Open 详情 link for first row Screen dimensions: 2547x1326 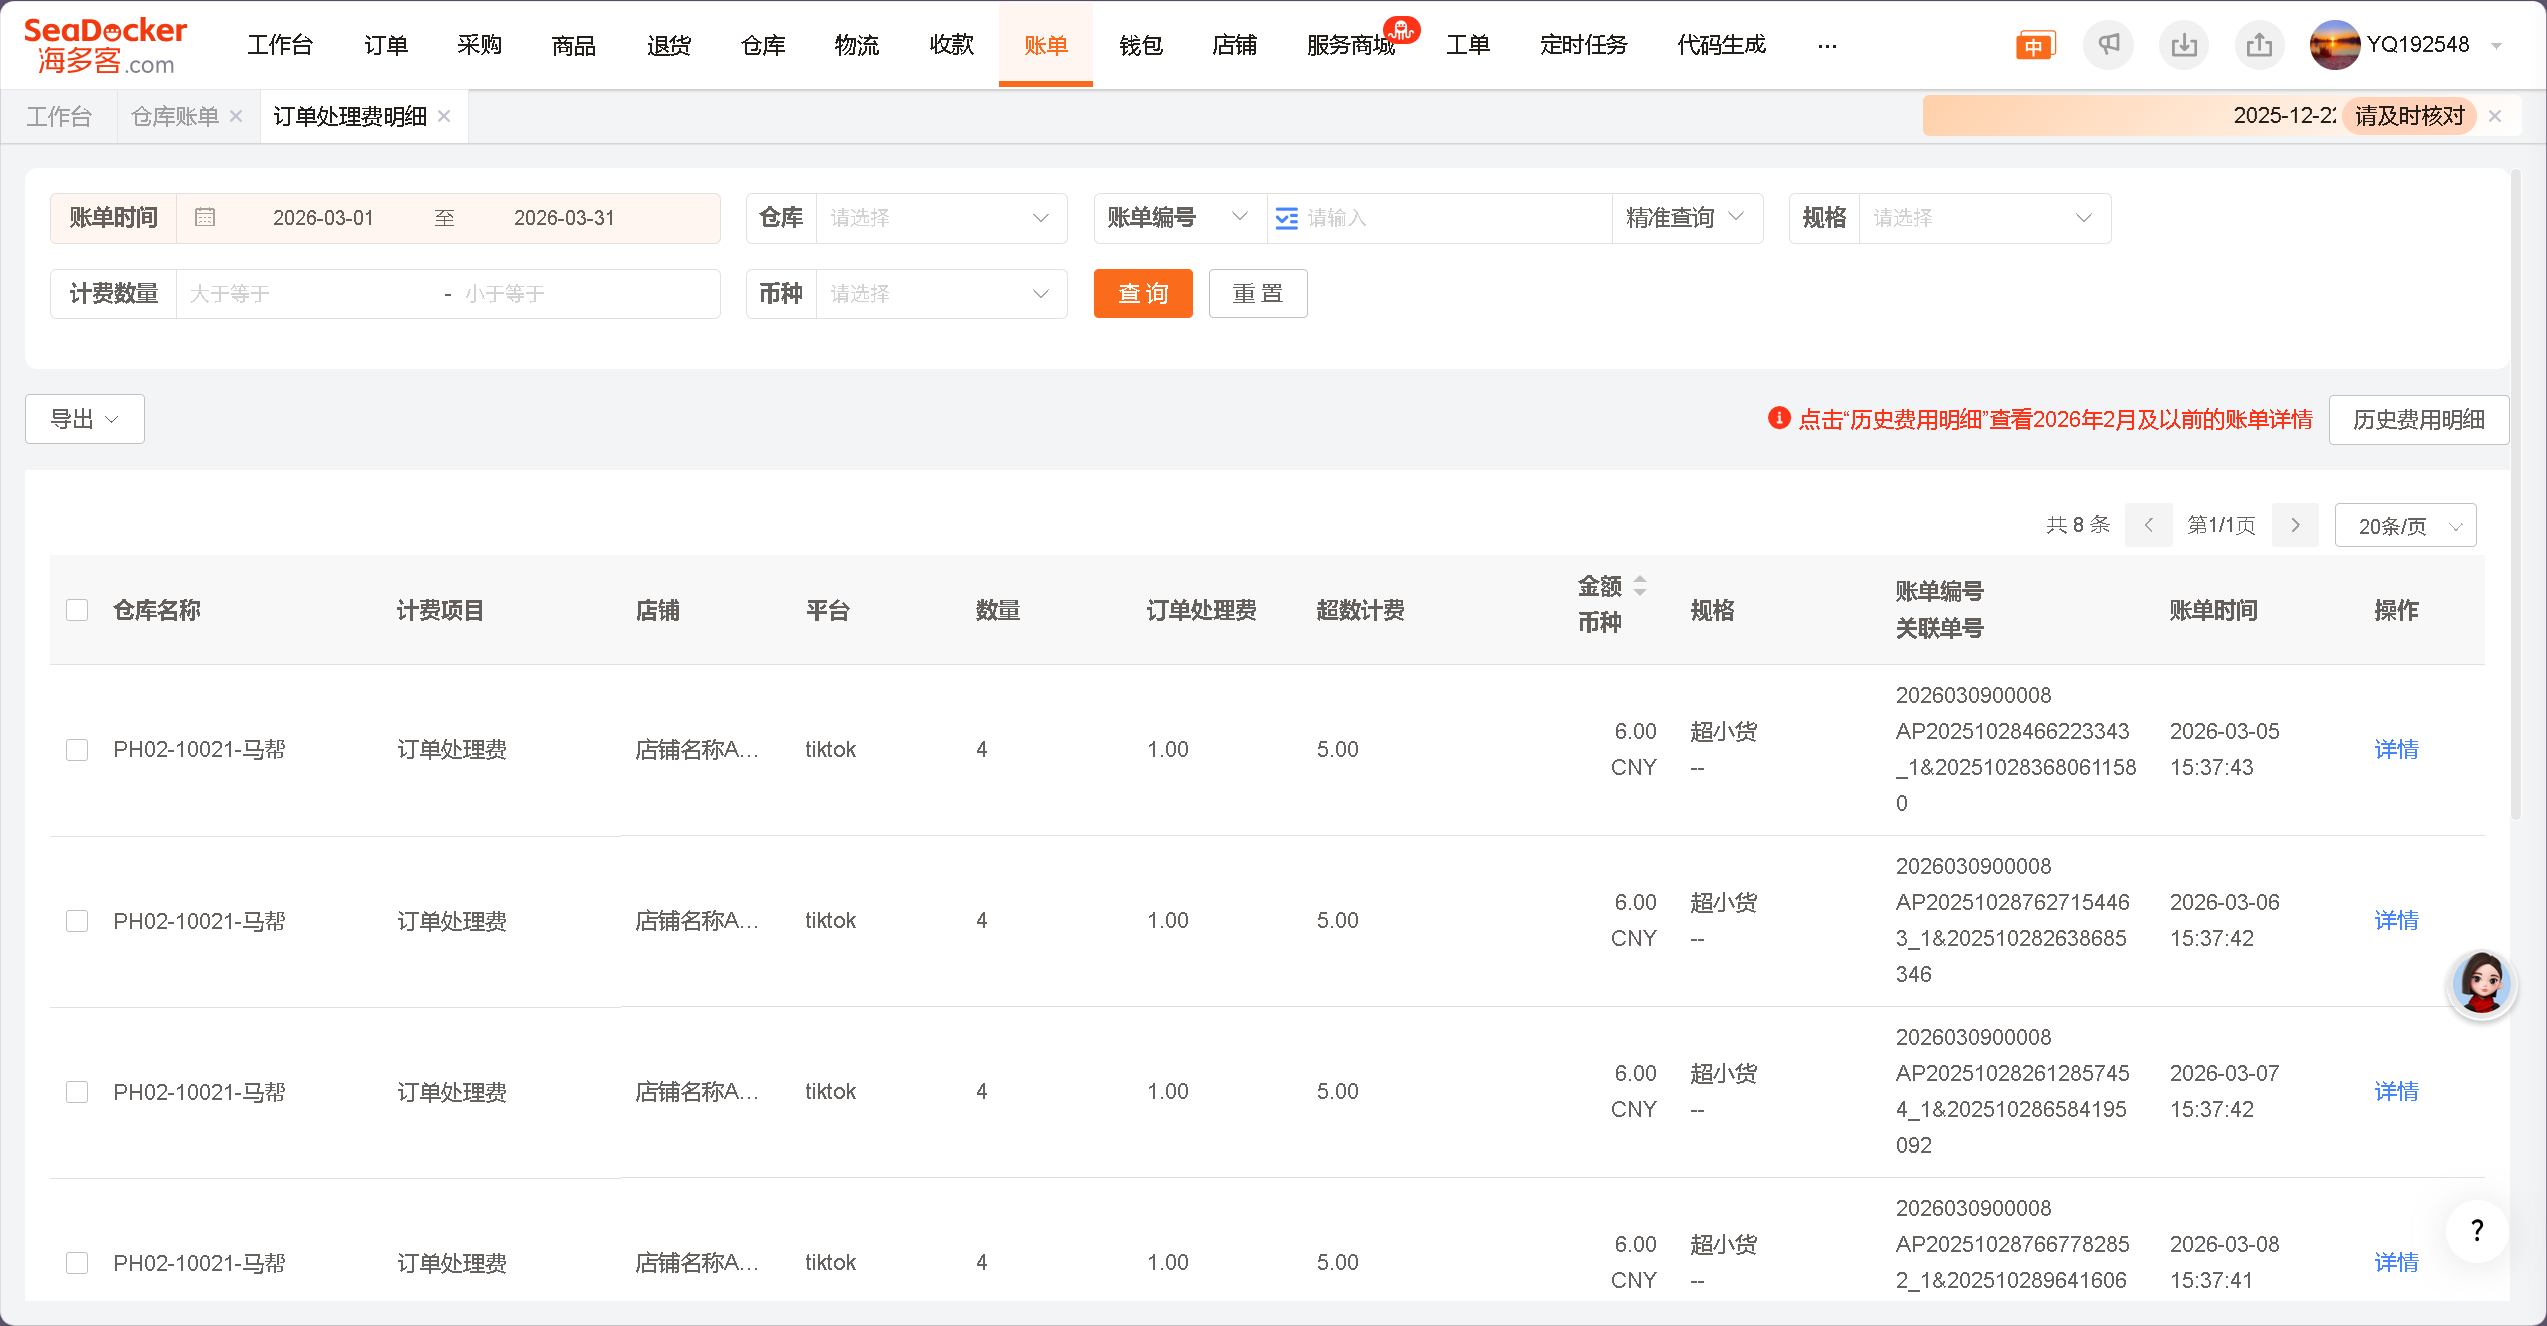coord(2396,749)
